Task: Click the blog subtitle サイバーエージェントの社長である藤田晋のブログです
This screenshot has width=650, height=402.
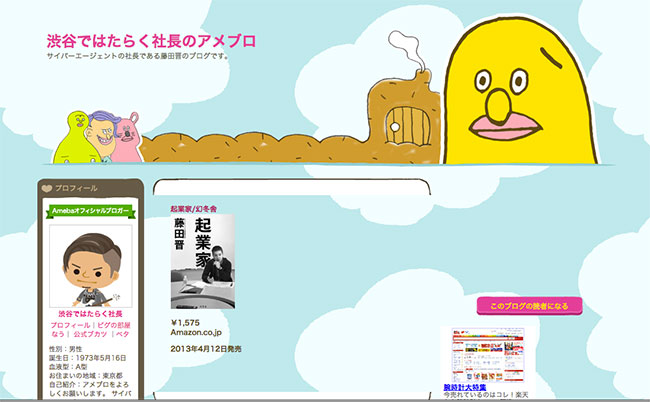Action: click(x=138, y=56)
